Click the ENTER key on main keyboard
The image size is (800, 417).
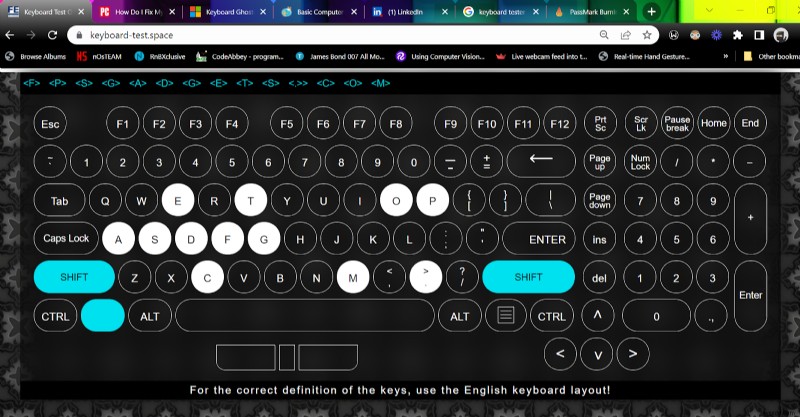coord(539,239)
